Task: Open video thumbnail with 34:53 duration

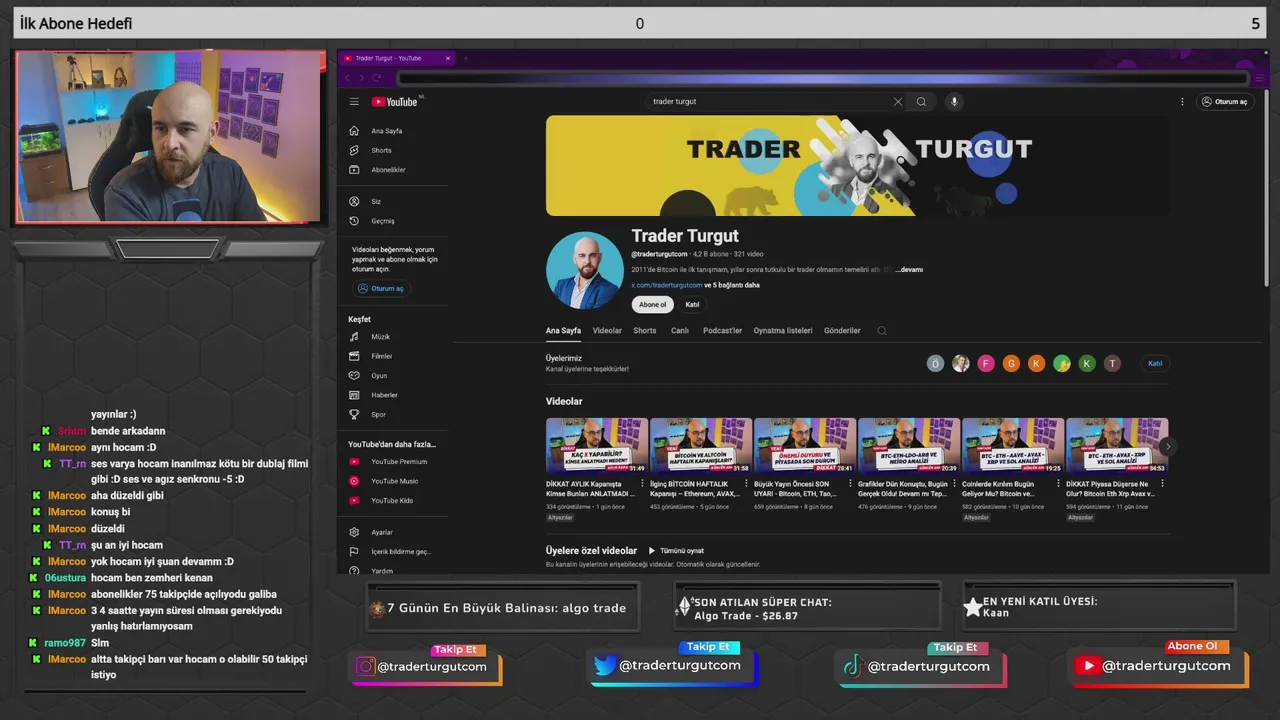Action: (1117, 445)
